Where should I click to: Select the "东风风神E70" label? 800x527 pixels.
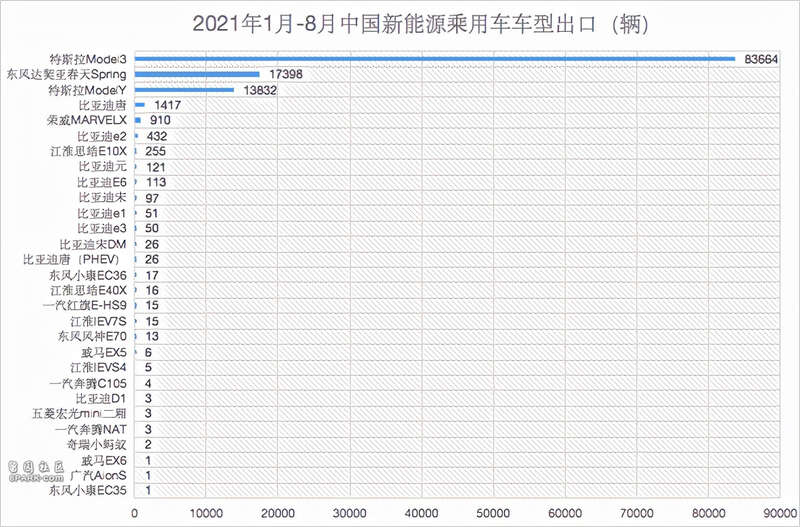92,336
